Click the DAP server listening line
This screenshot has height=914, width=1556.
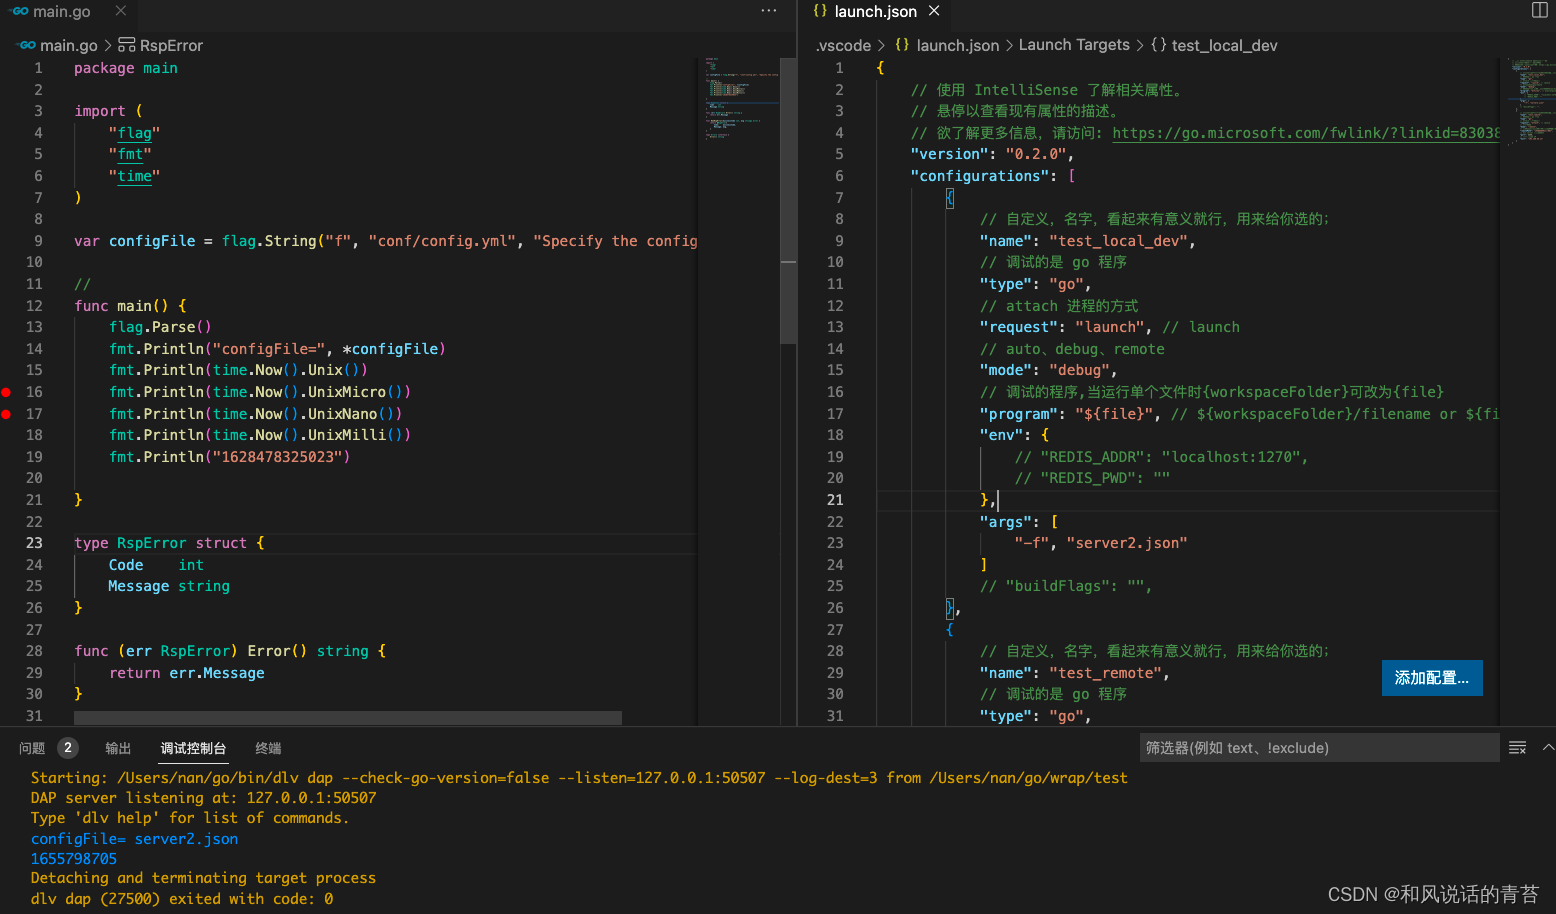point(203,798)
